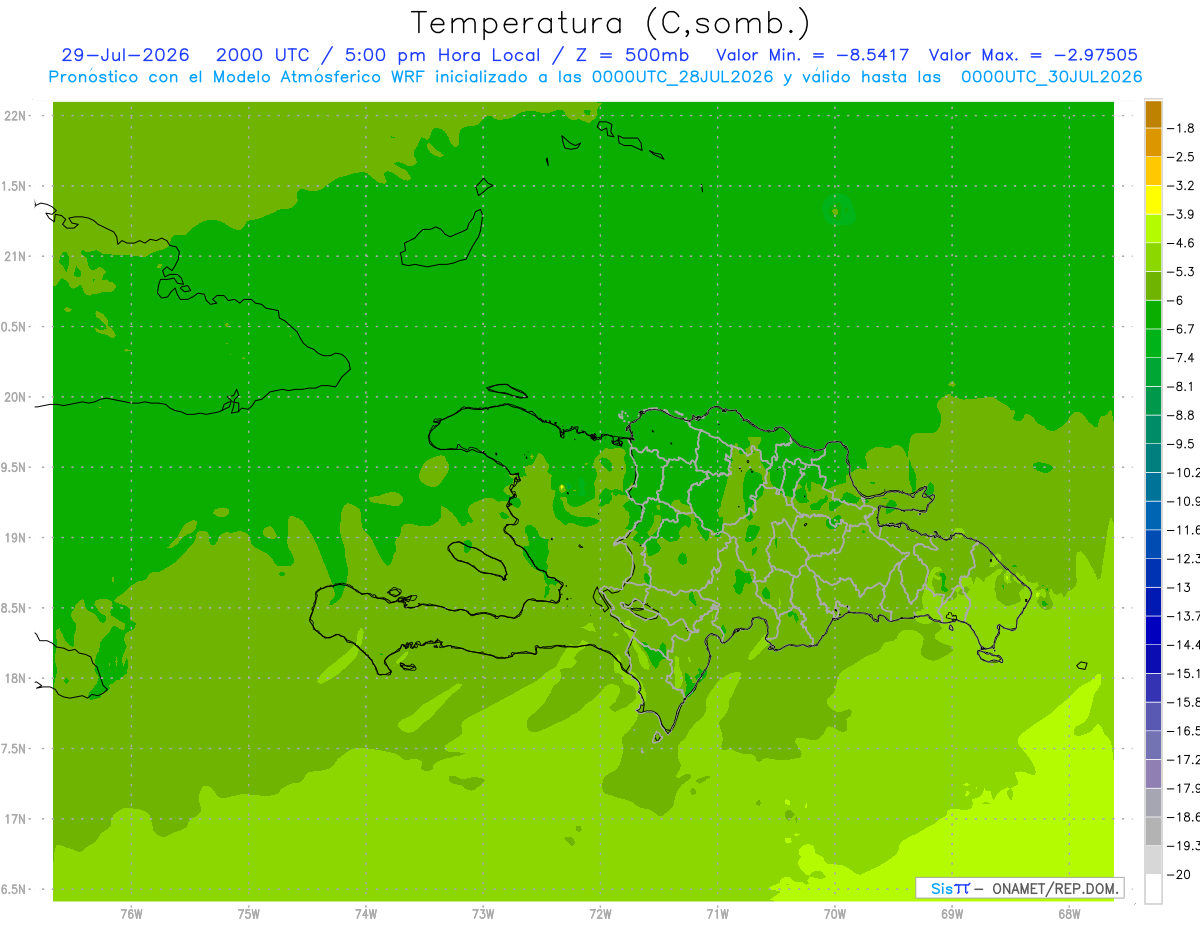Click "0000UTC_30JUL2026" valid-until time text

point(1051,76)
